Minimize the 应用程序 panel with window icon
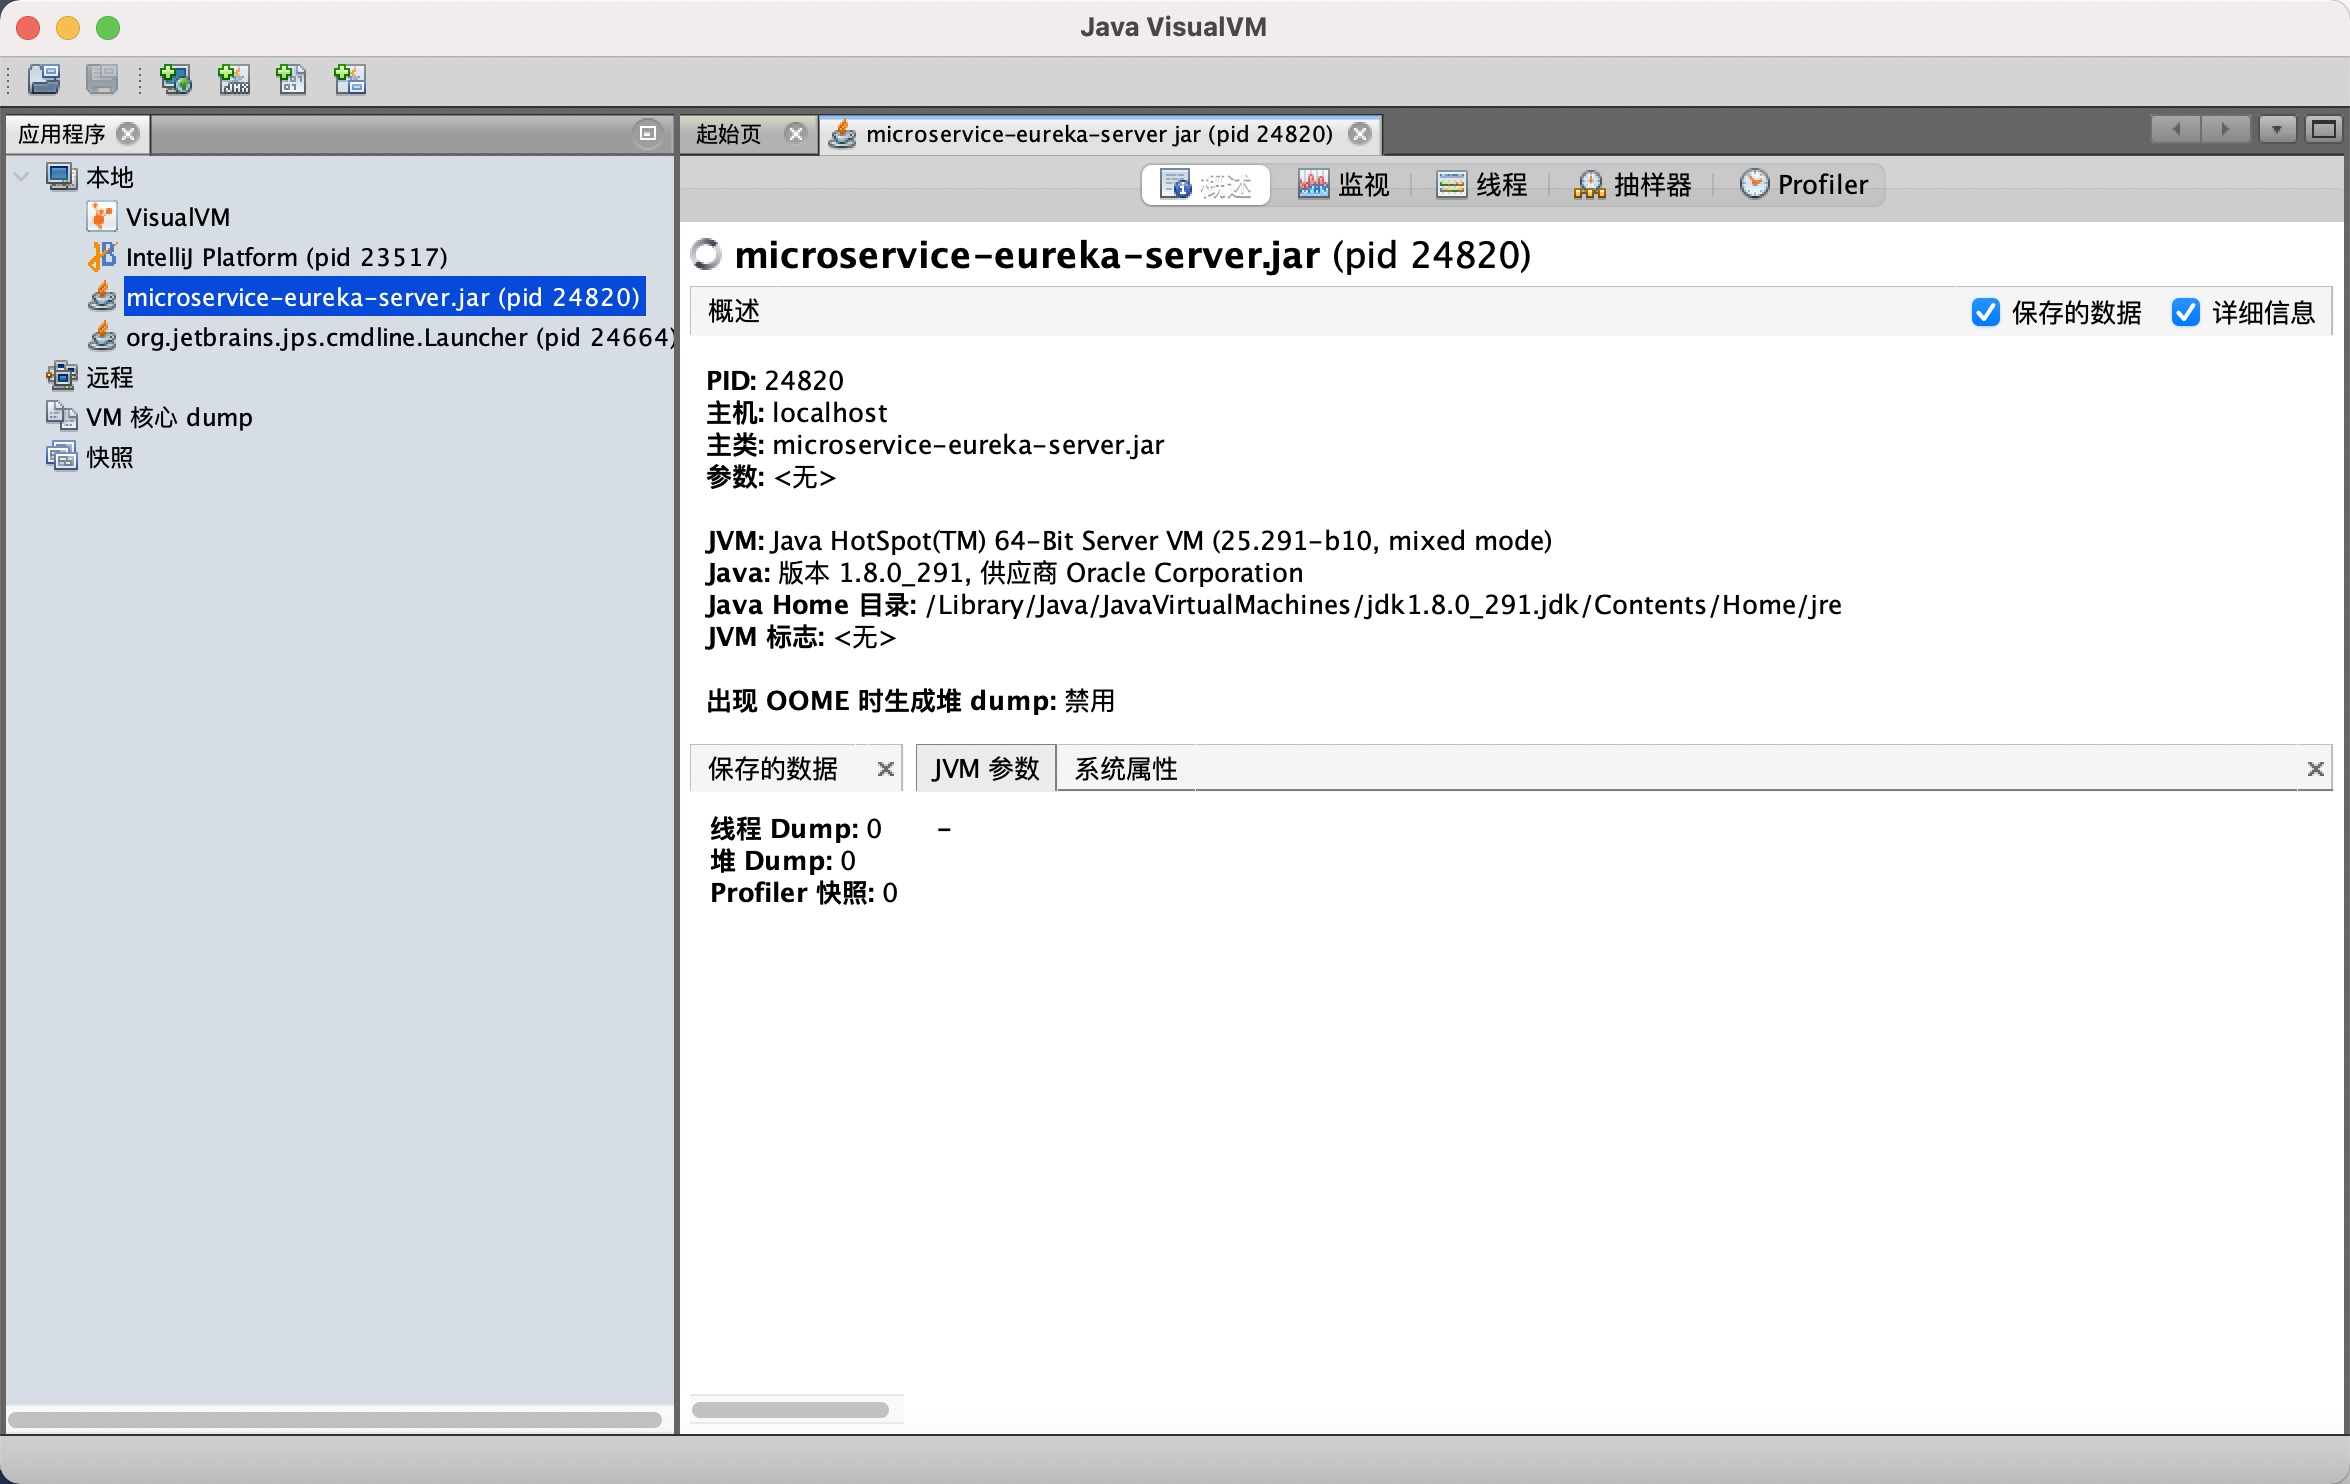 coord(648,133)
